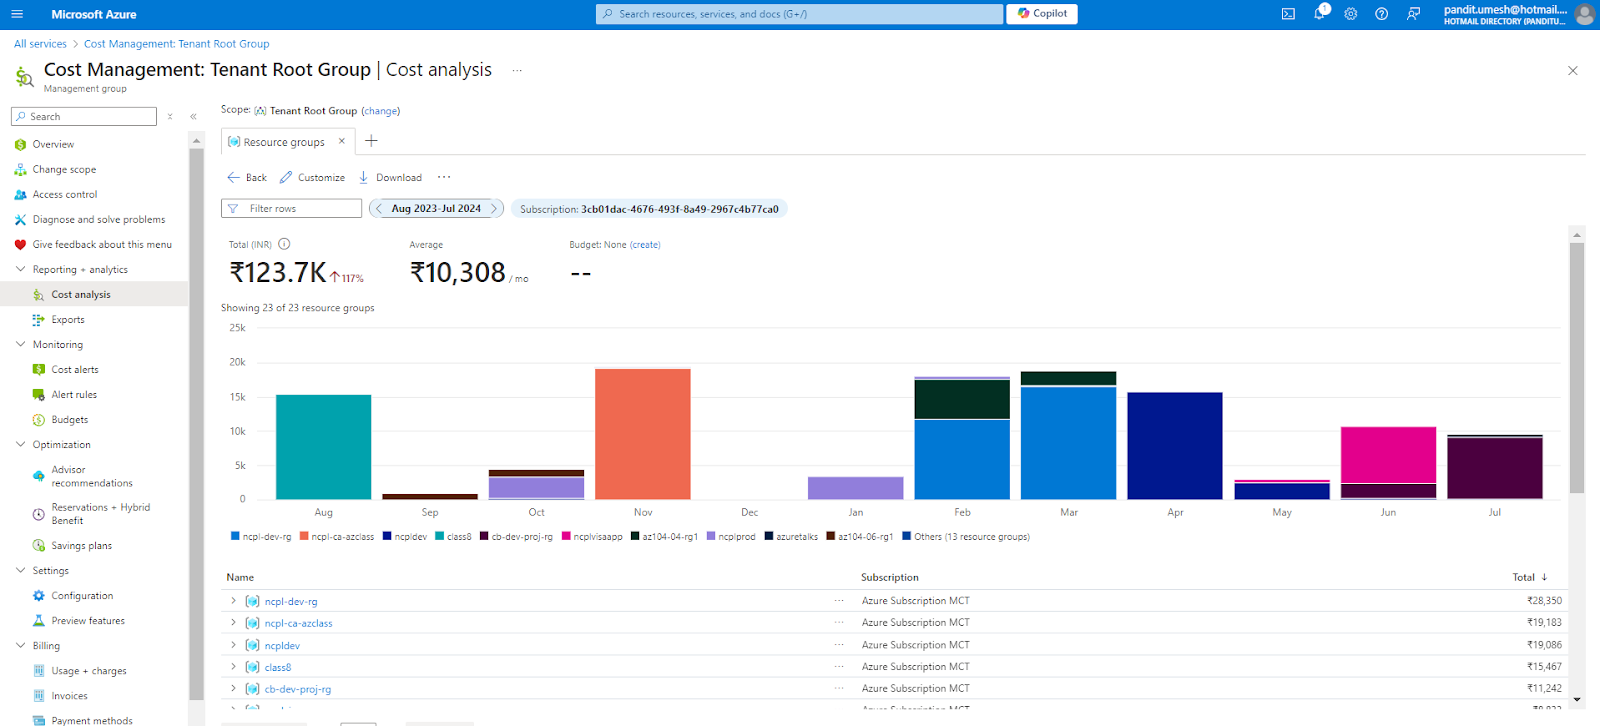This screenshot has width=1600, height=726.
Task: Select the orange Nov bar in chart
Action: (643, 434)
